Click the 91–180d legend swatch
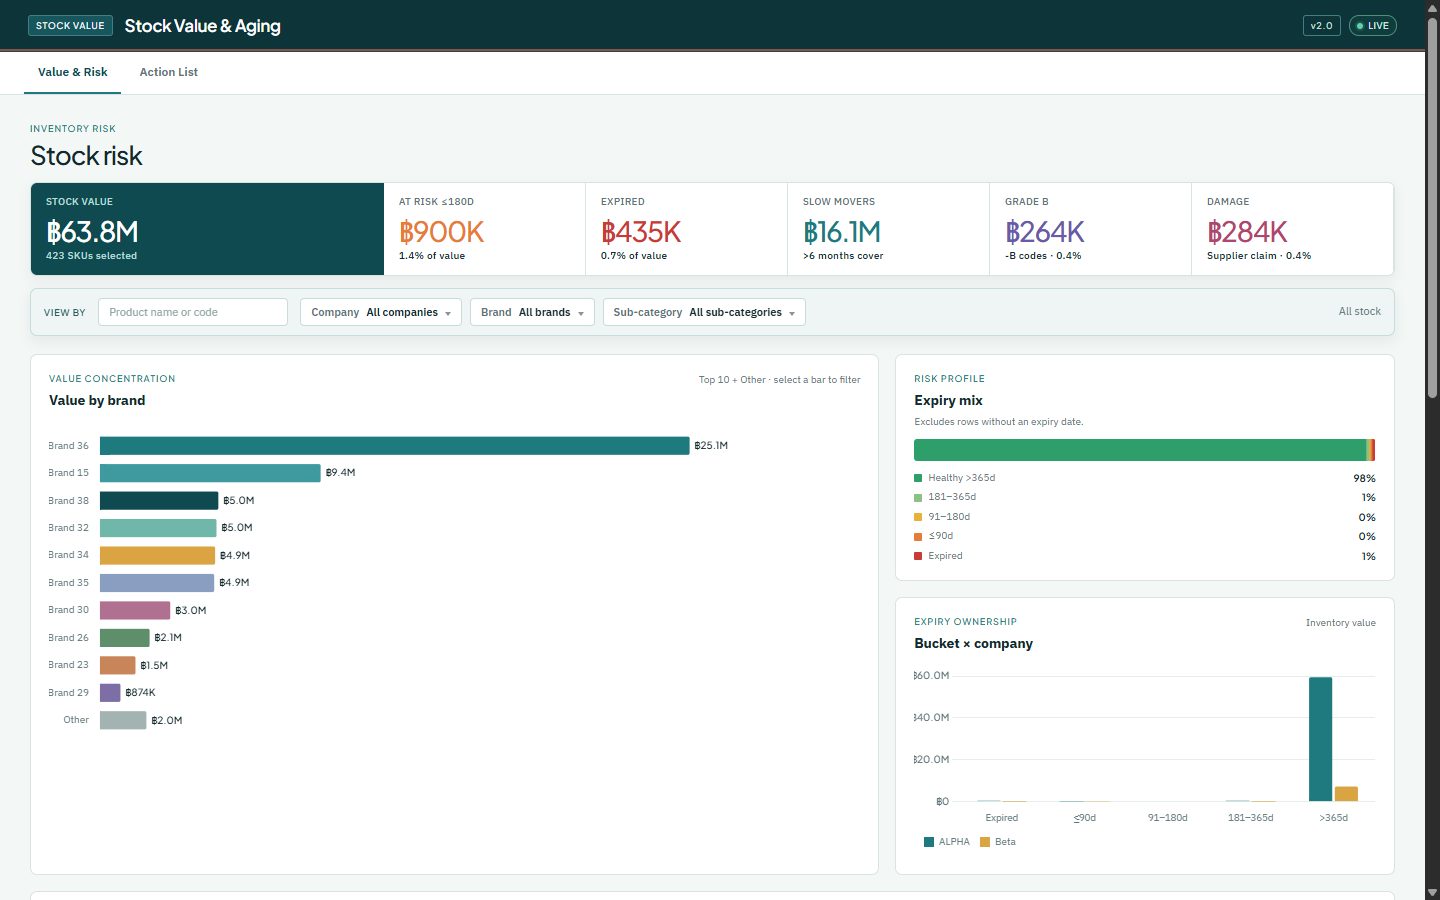This screenshot has height=900, width=1440. coord(918,517)
